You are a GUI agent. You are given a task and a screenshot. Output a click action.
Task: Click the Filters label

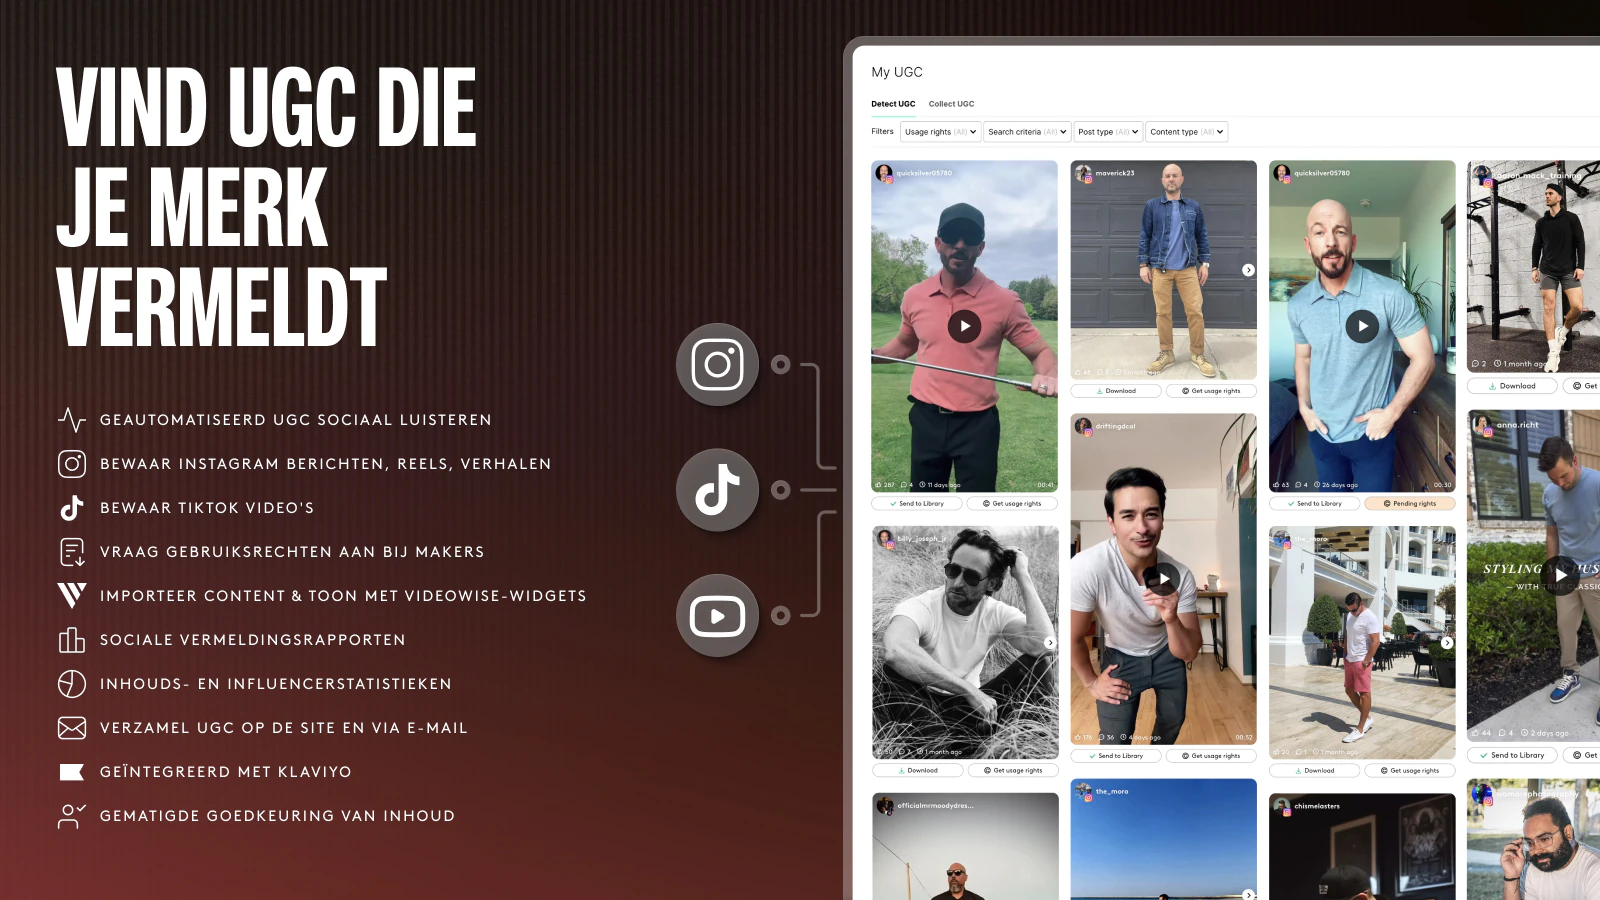click(882, 132)
